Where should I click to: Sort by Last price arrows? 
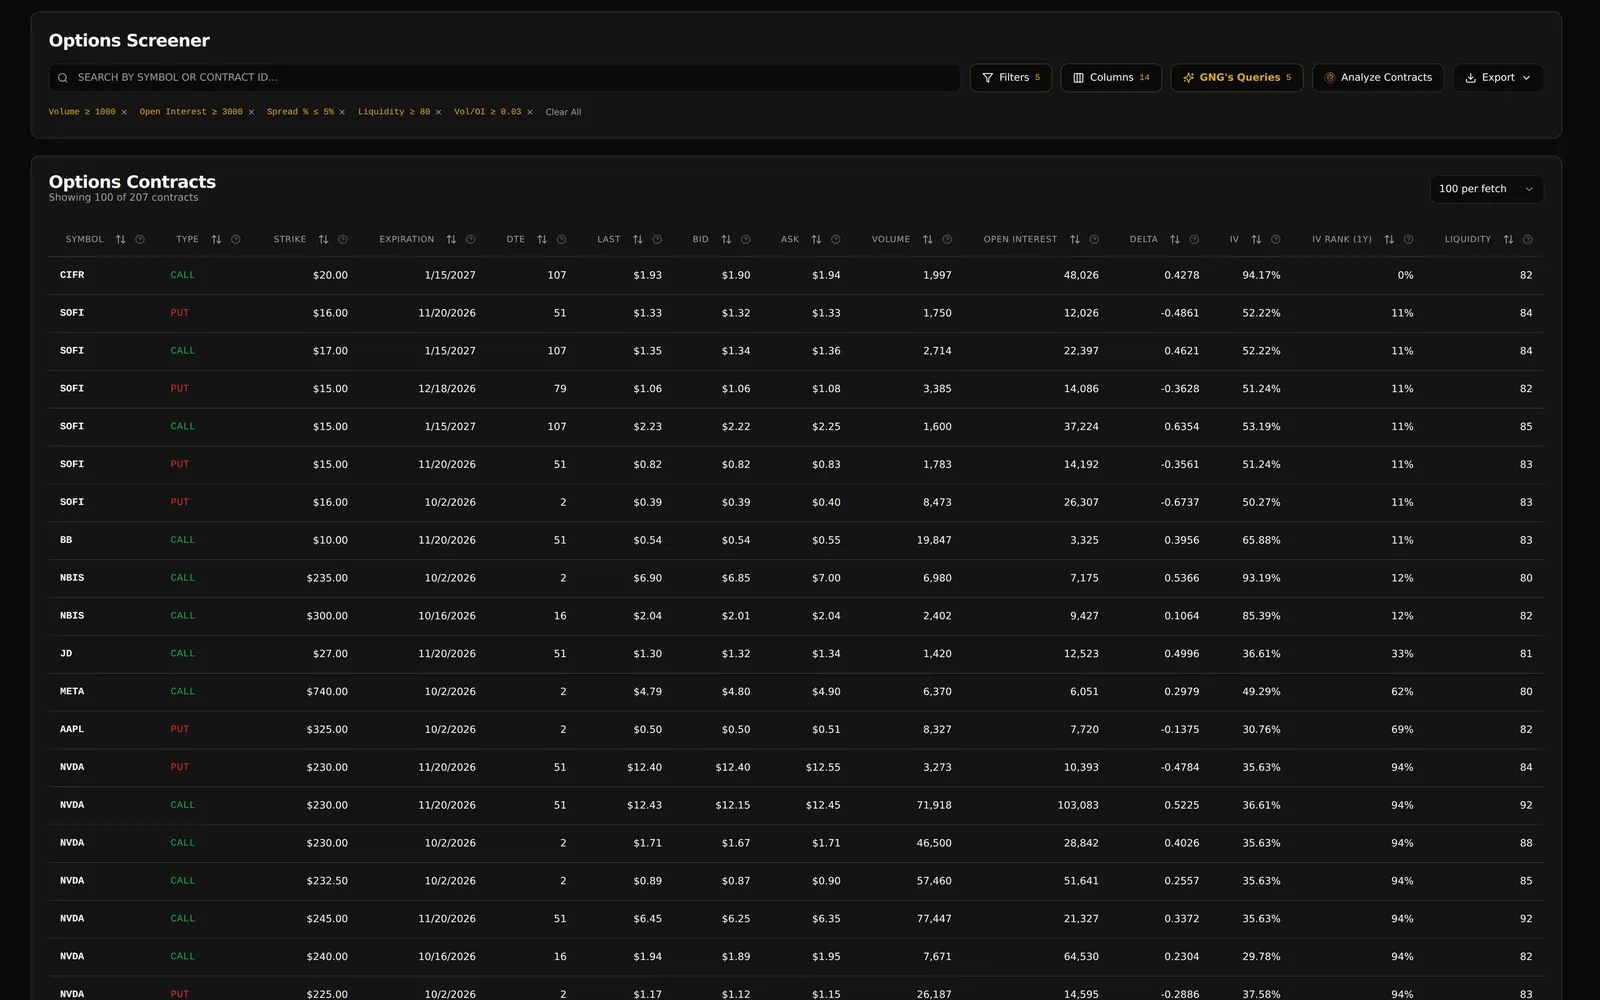[x=638, y=240]
